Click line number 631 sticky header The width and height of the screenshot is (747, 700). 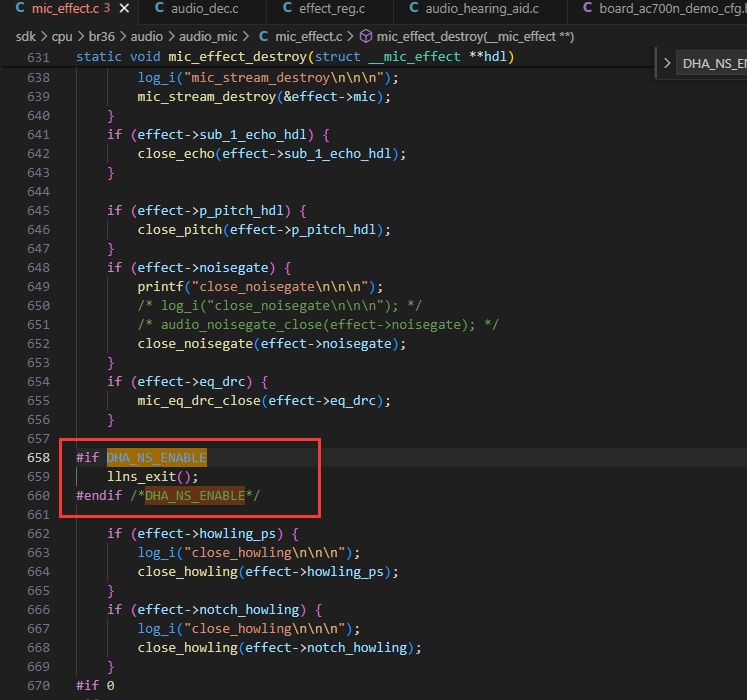(x=39, y=57)
